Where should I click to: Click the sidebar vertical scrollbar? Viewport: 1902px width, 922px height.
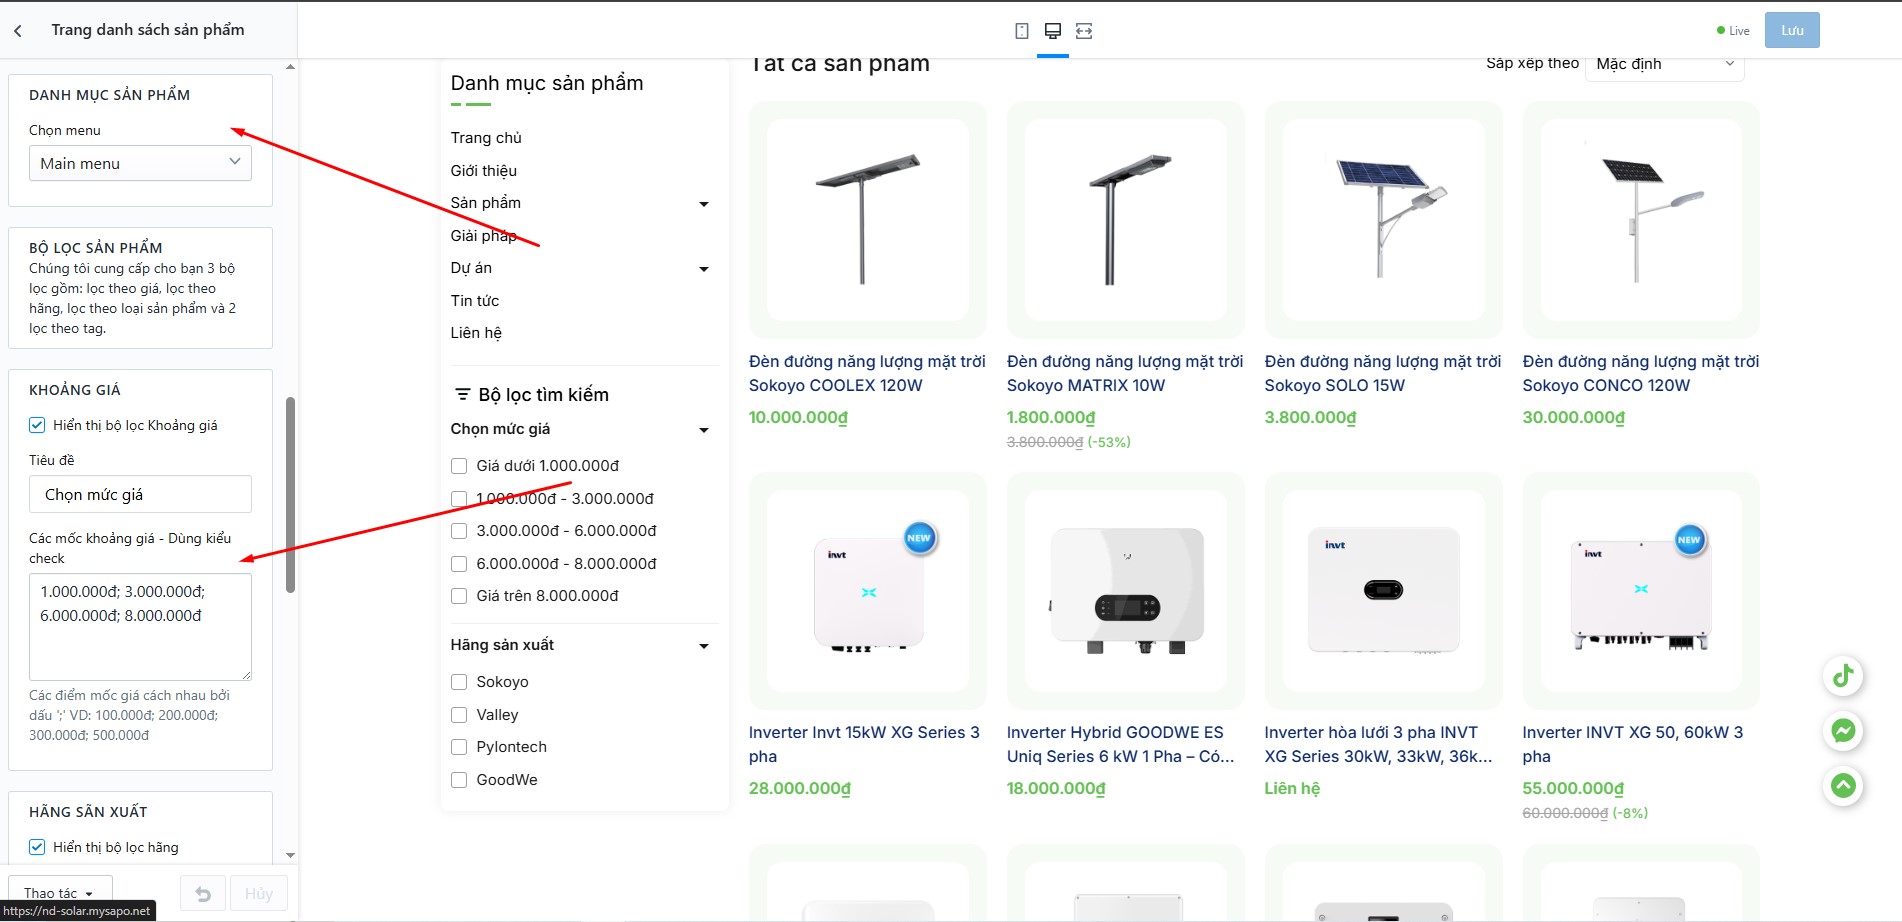point(291,495)
